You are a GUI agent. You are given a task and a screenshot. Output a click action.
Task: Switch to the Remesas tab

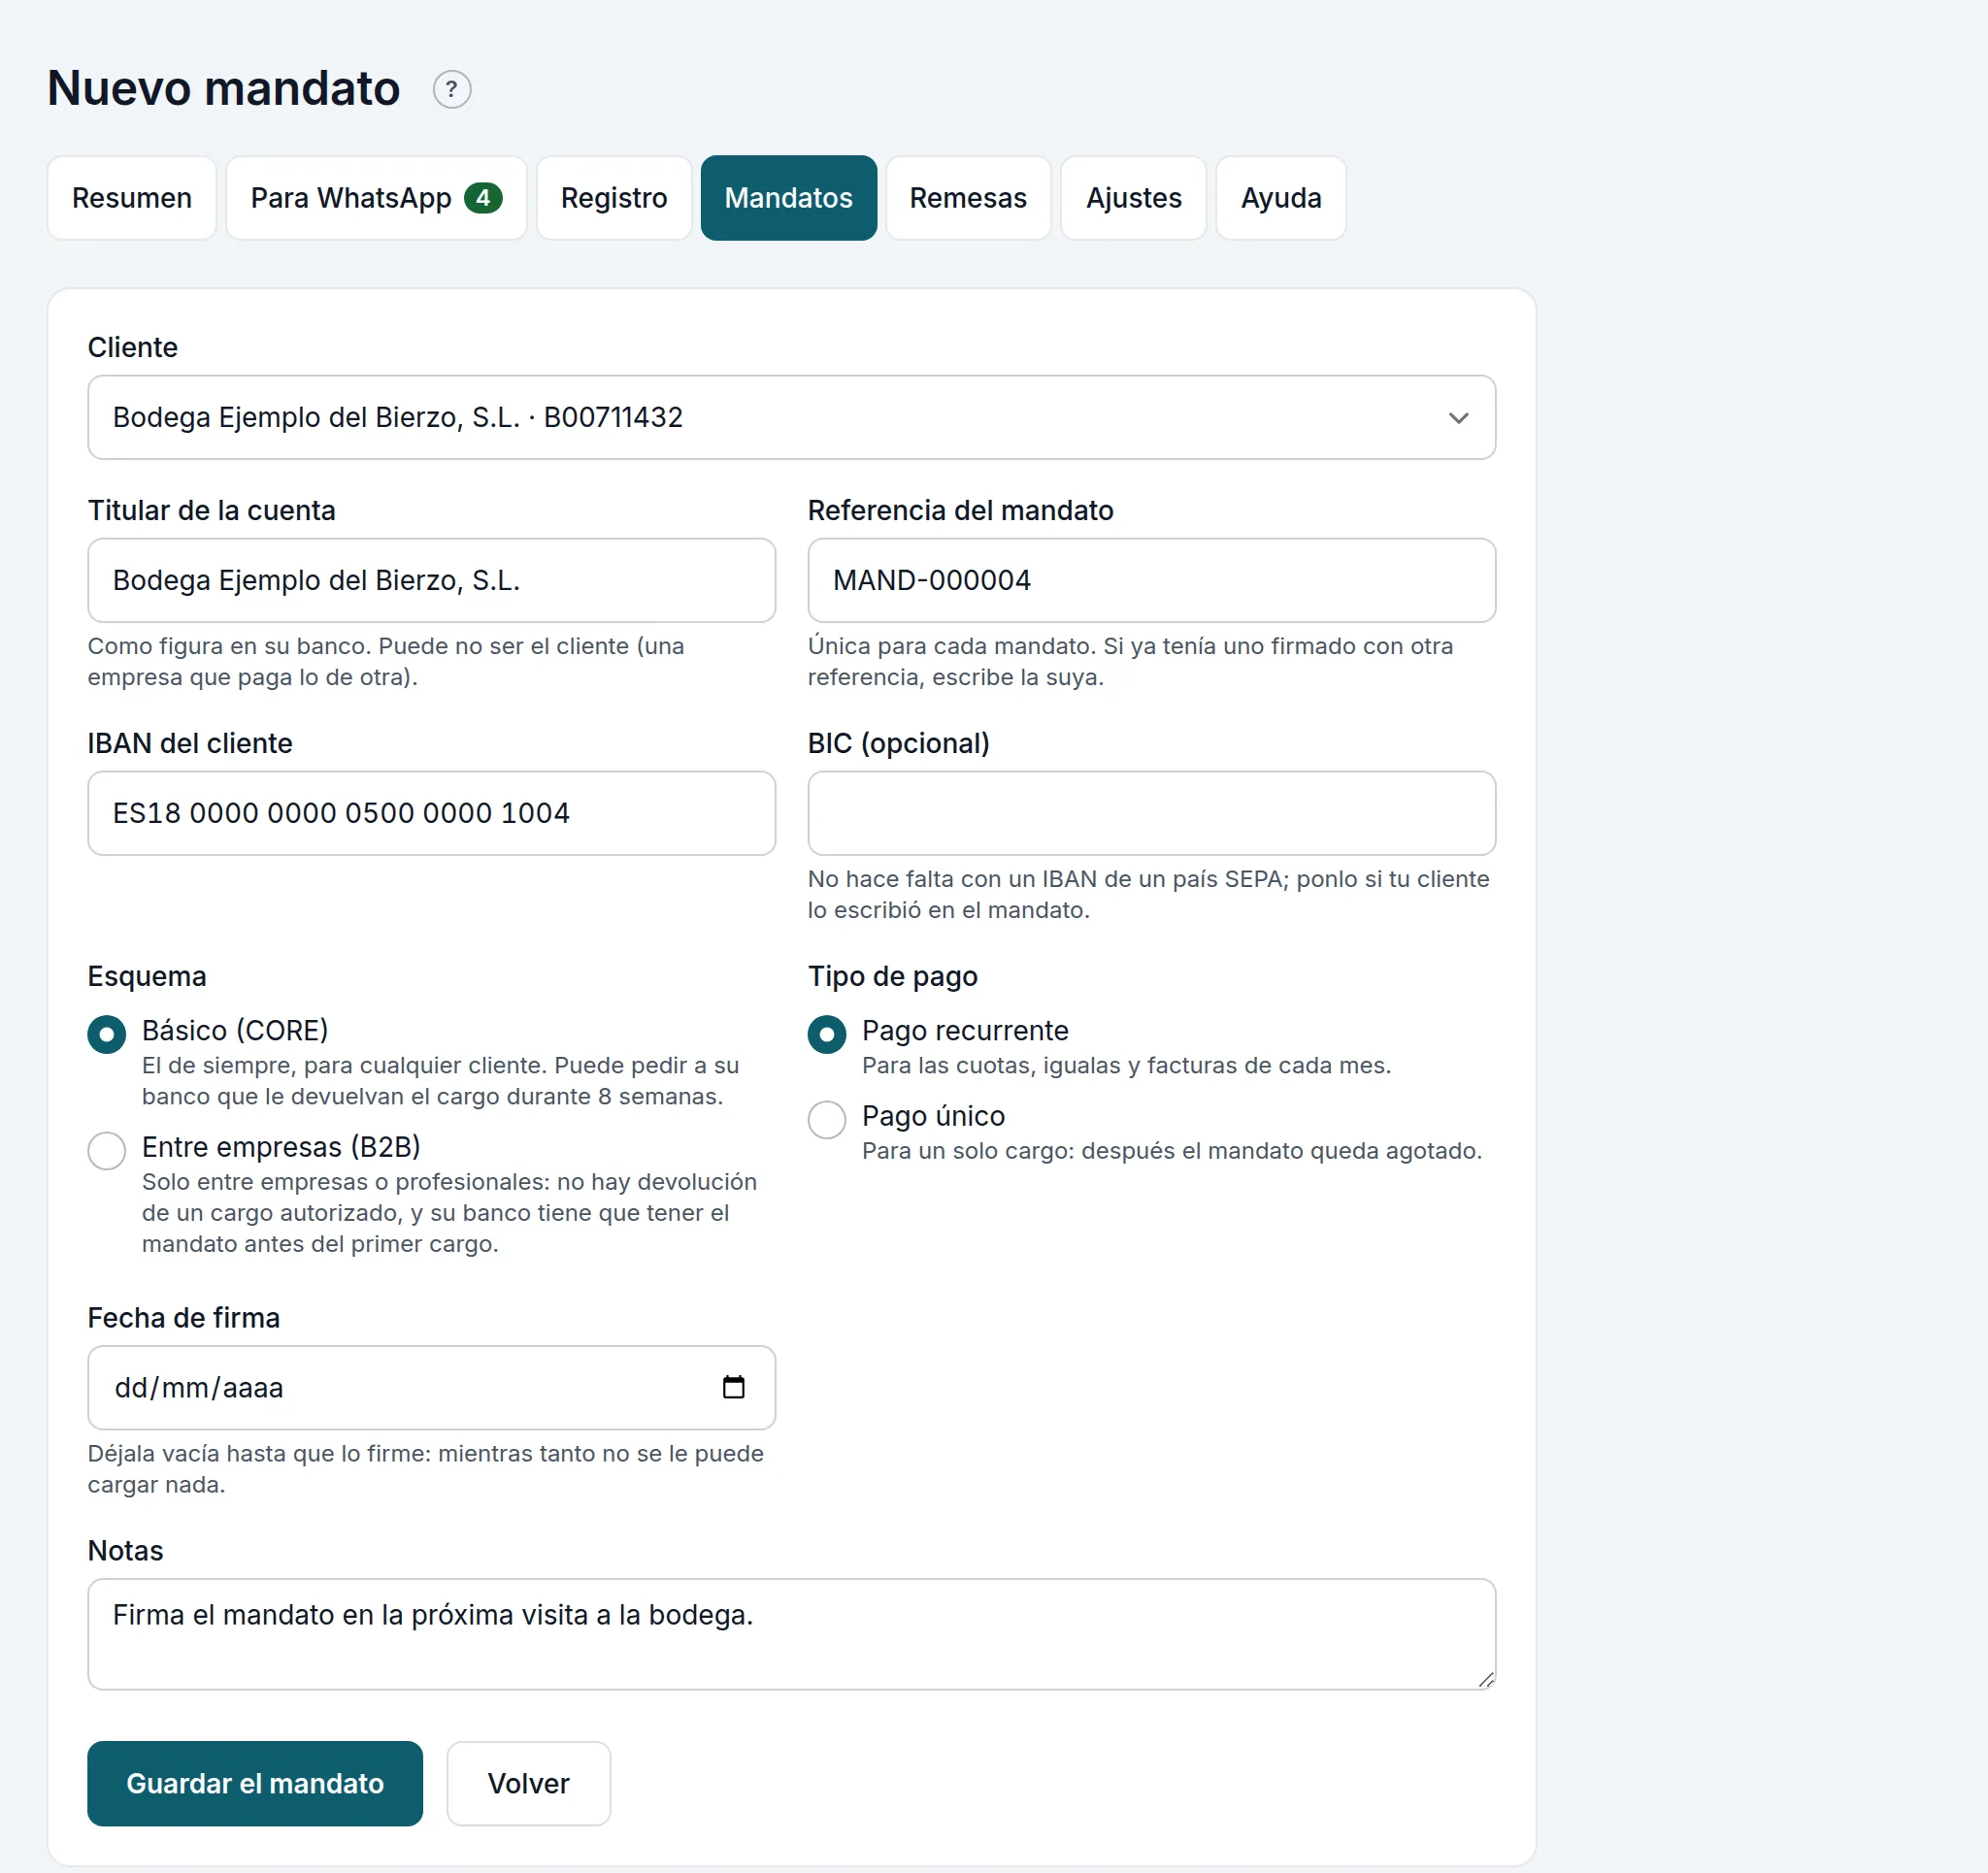(x=968, y=198)
